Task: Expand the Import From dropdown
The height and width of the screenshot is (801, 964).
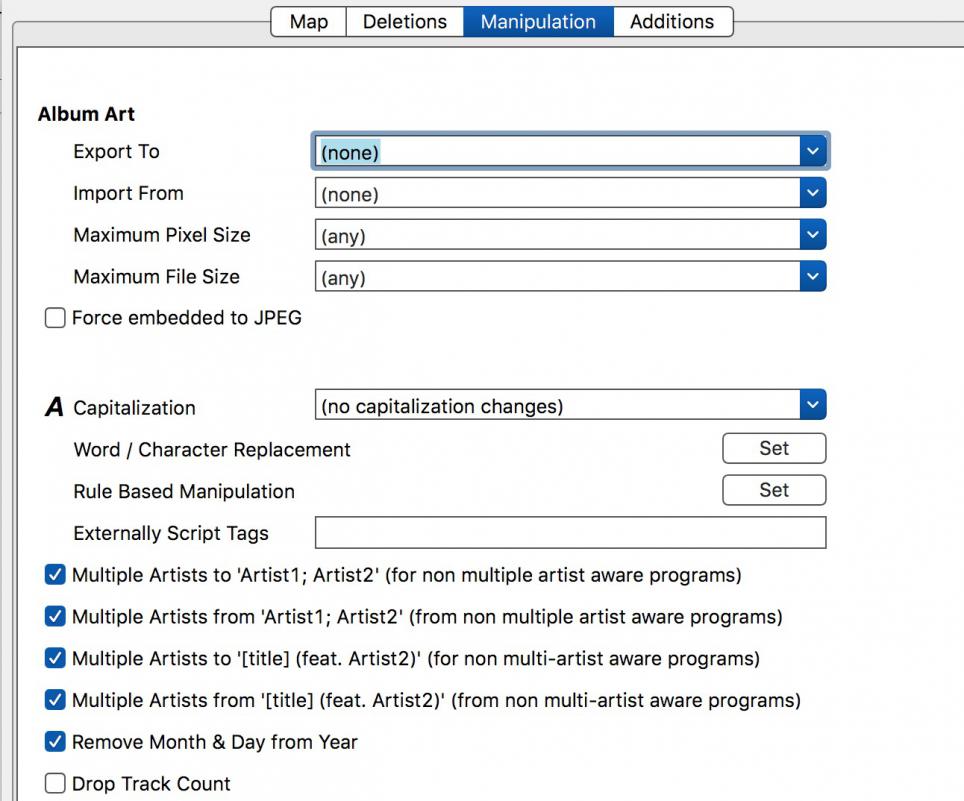Action: (813, 193)
